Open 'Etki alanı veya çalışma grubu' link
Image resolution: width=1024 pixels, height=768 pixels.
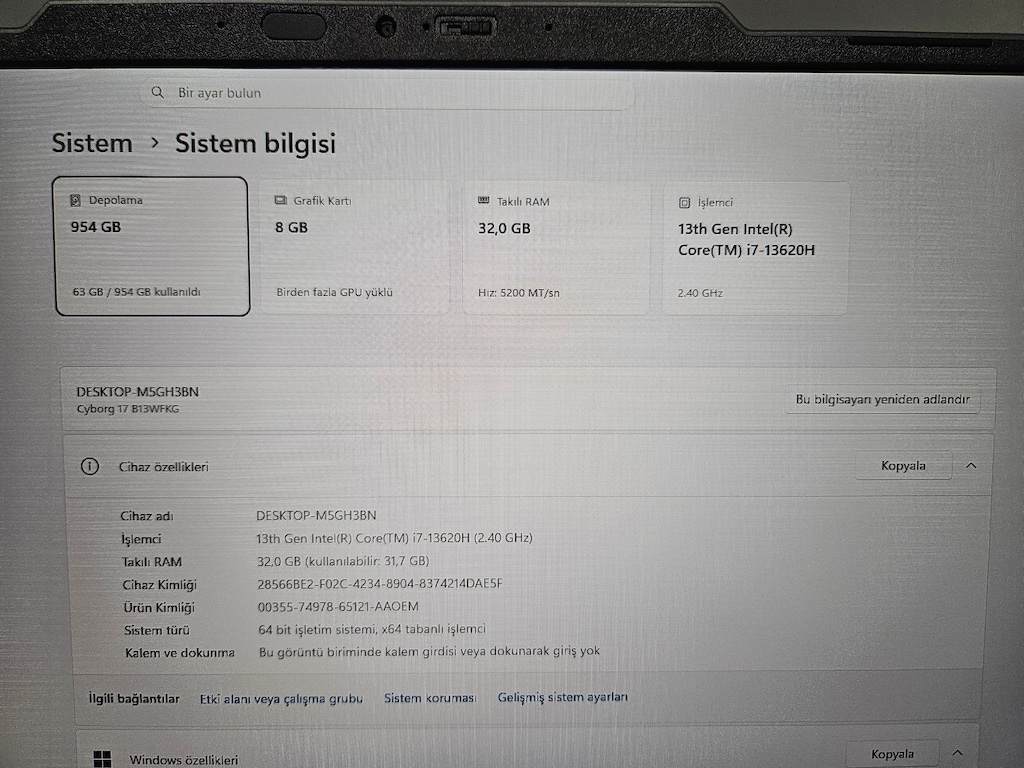pos(281,699)
